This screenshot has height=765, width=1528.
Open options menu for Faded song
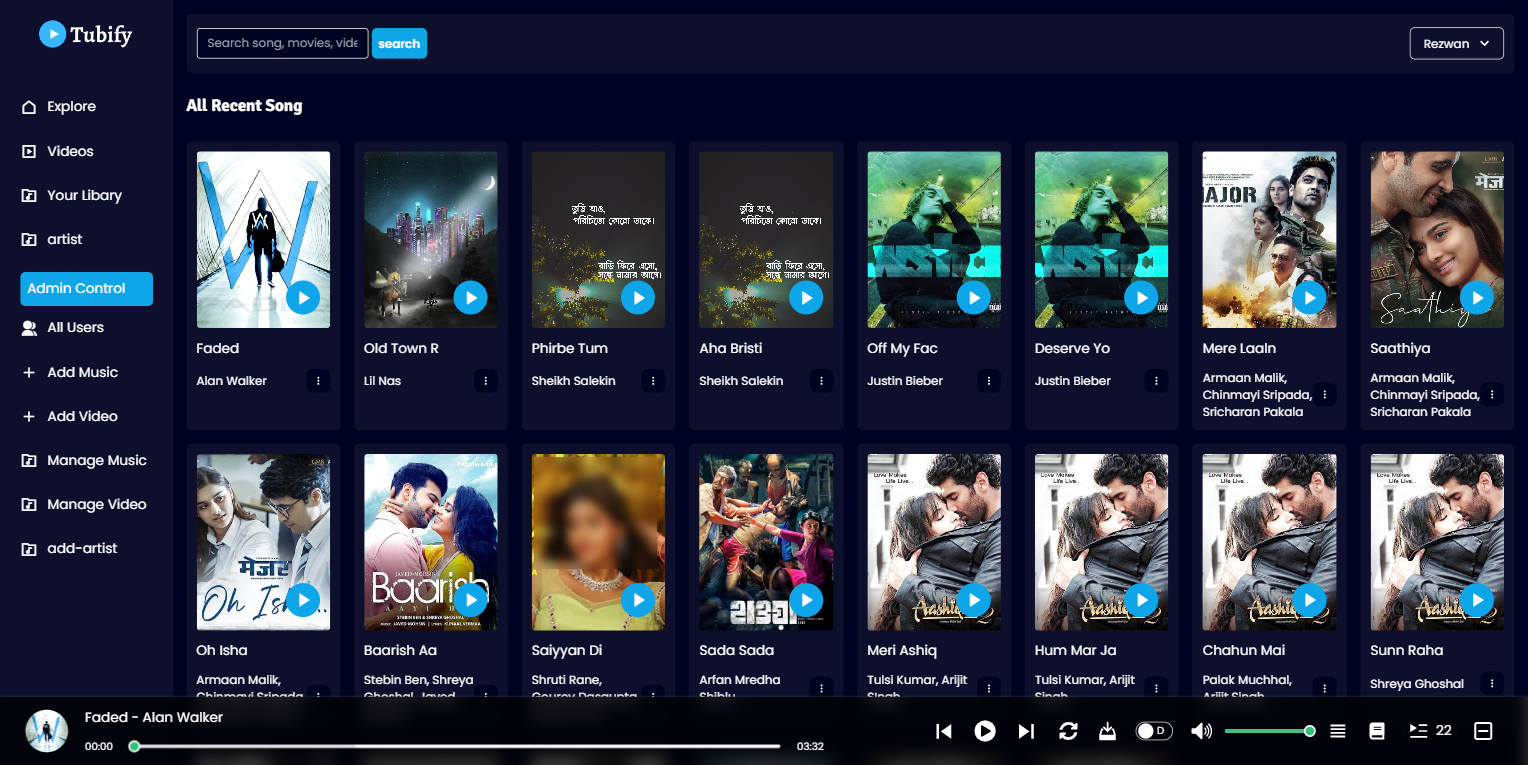pyautogui.click(x=318, y=381)
